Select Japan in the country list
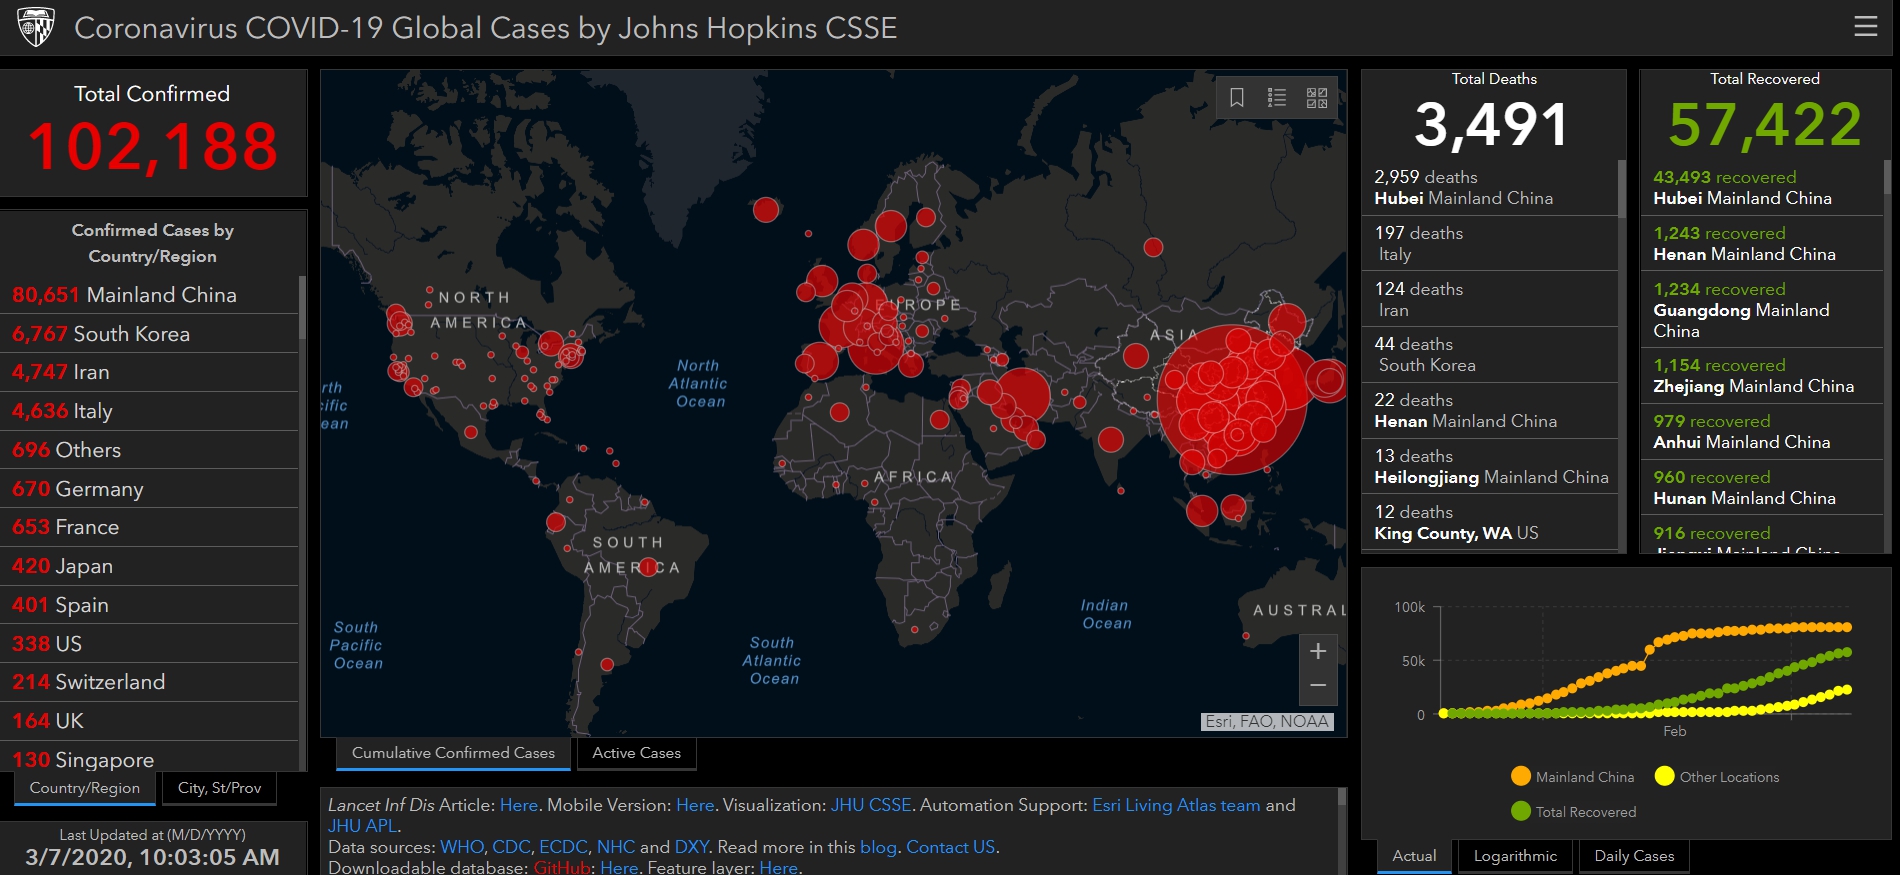Viewport: 1900px width, 875px height. point(150,566)
